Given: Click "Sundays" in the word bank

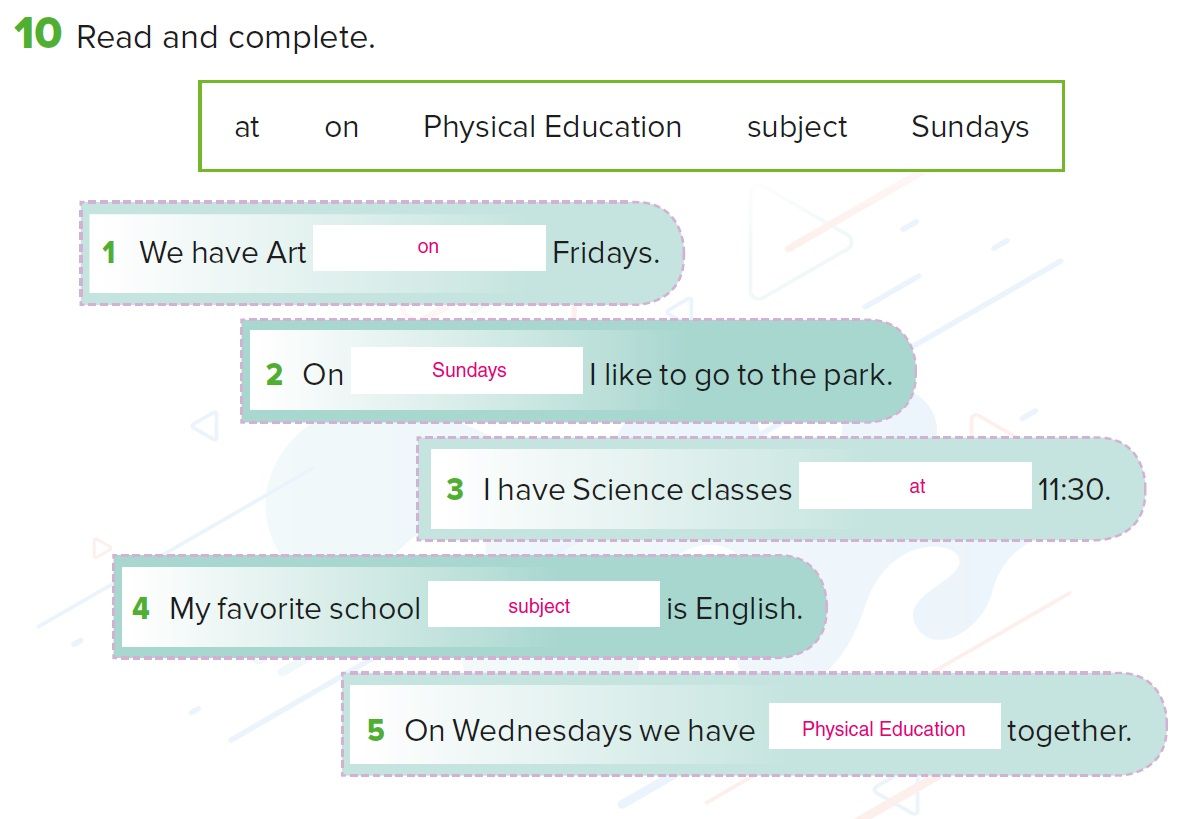Looking at the screenshot, I should pyautogui.click(x=970, y=128).
